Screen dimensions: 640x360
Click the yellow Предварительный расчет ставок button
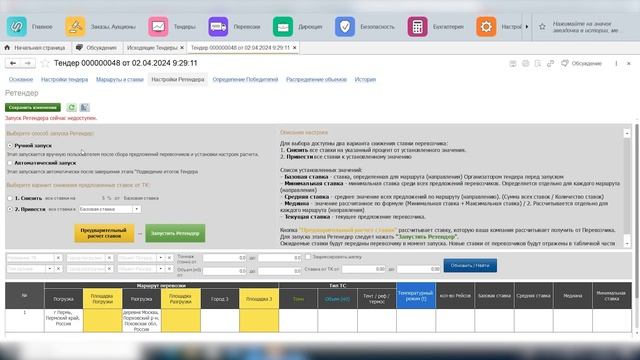104,233
